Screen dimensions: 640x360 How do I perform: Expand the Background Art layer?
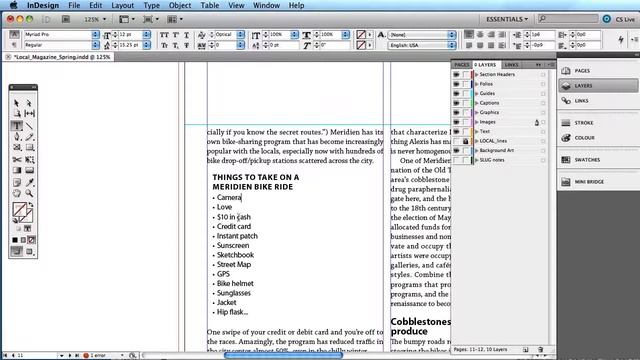tap(476, 151)
